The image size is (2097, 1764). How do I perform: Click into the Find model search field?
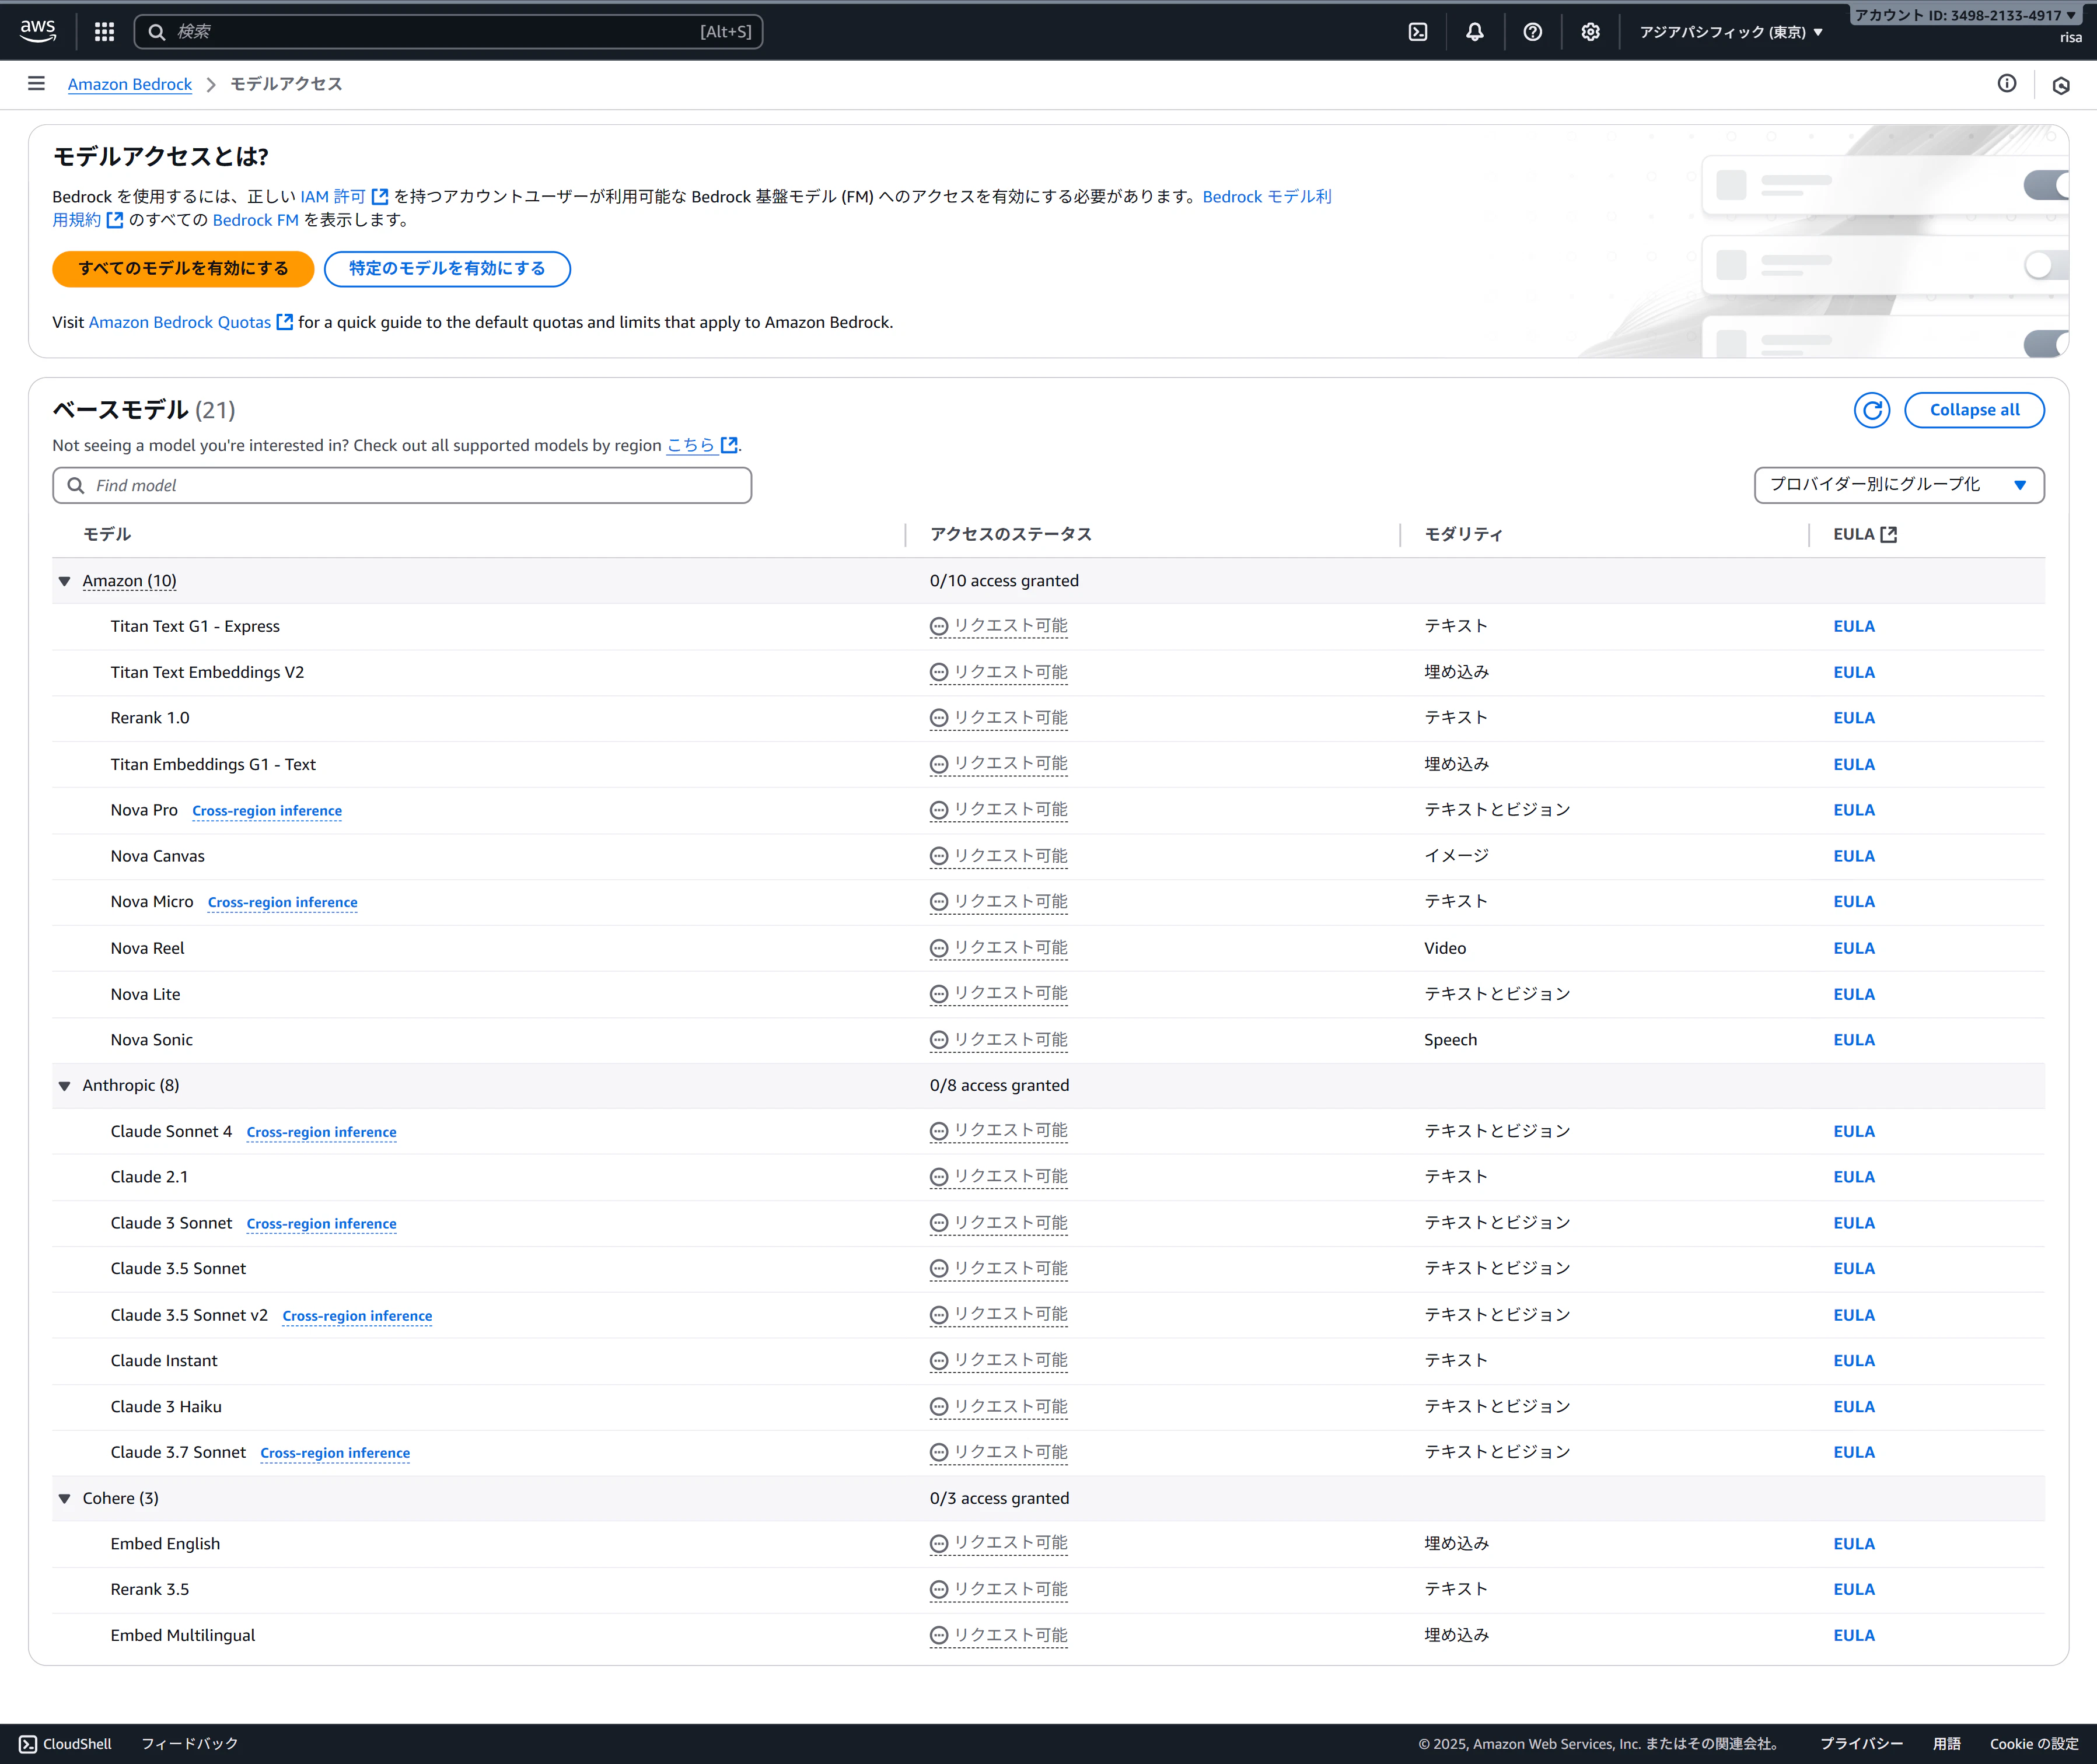[x=402, y=485]
